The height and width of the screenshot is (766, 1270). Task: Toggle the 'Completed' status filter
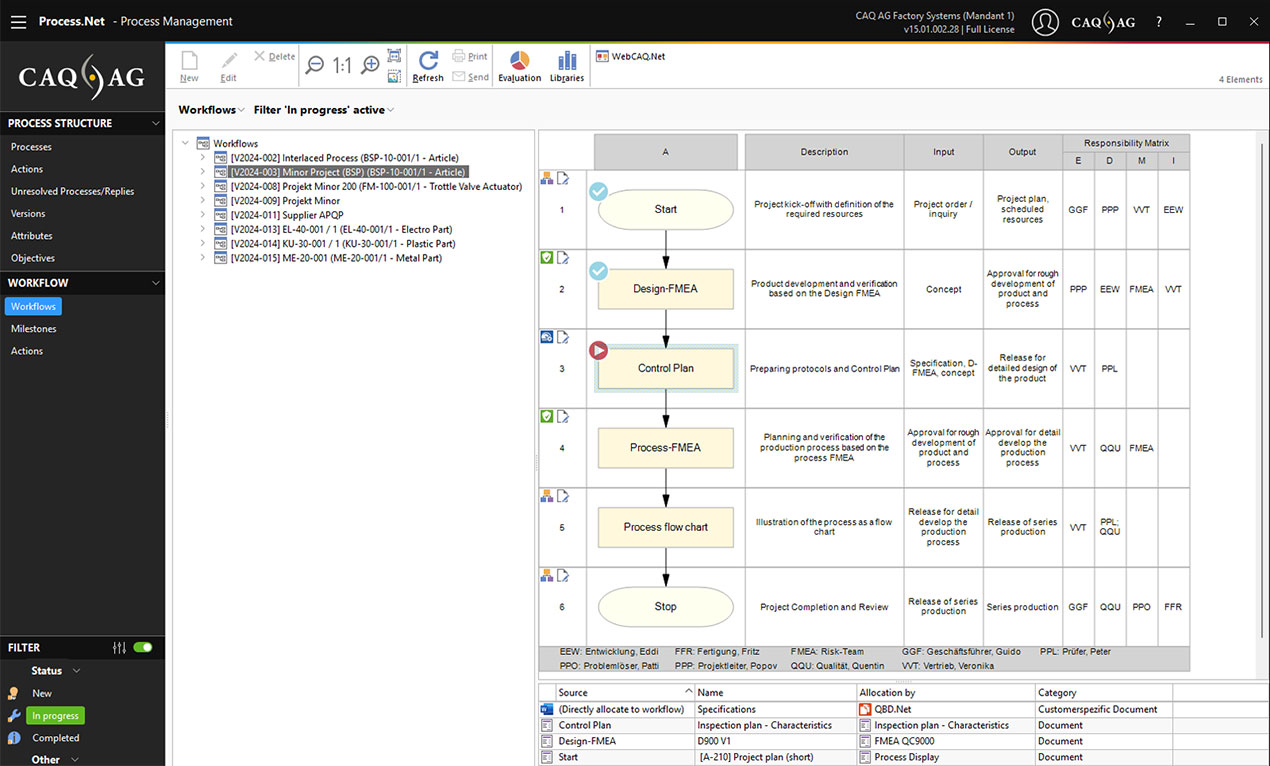pyautogui.click(x=55, y=738)
